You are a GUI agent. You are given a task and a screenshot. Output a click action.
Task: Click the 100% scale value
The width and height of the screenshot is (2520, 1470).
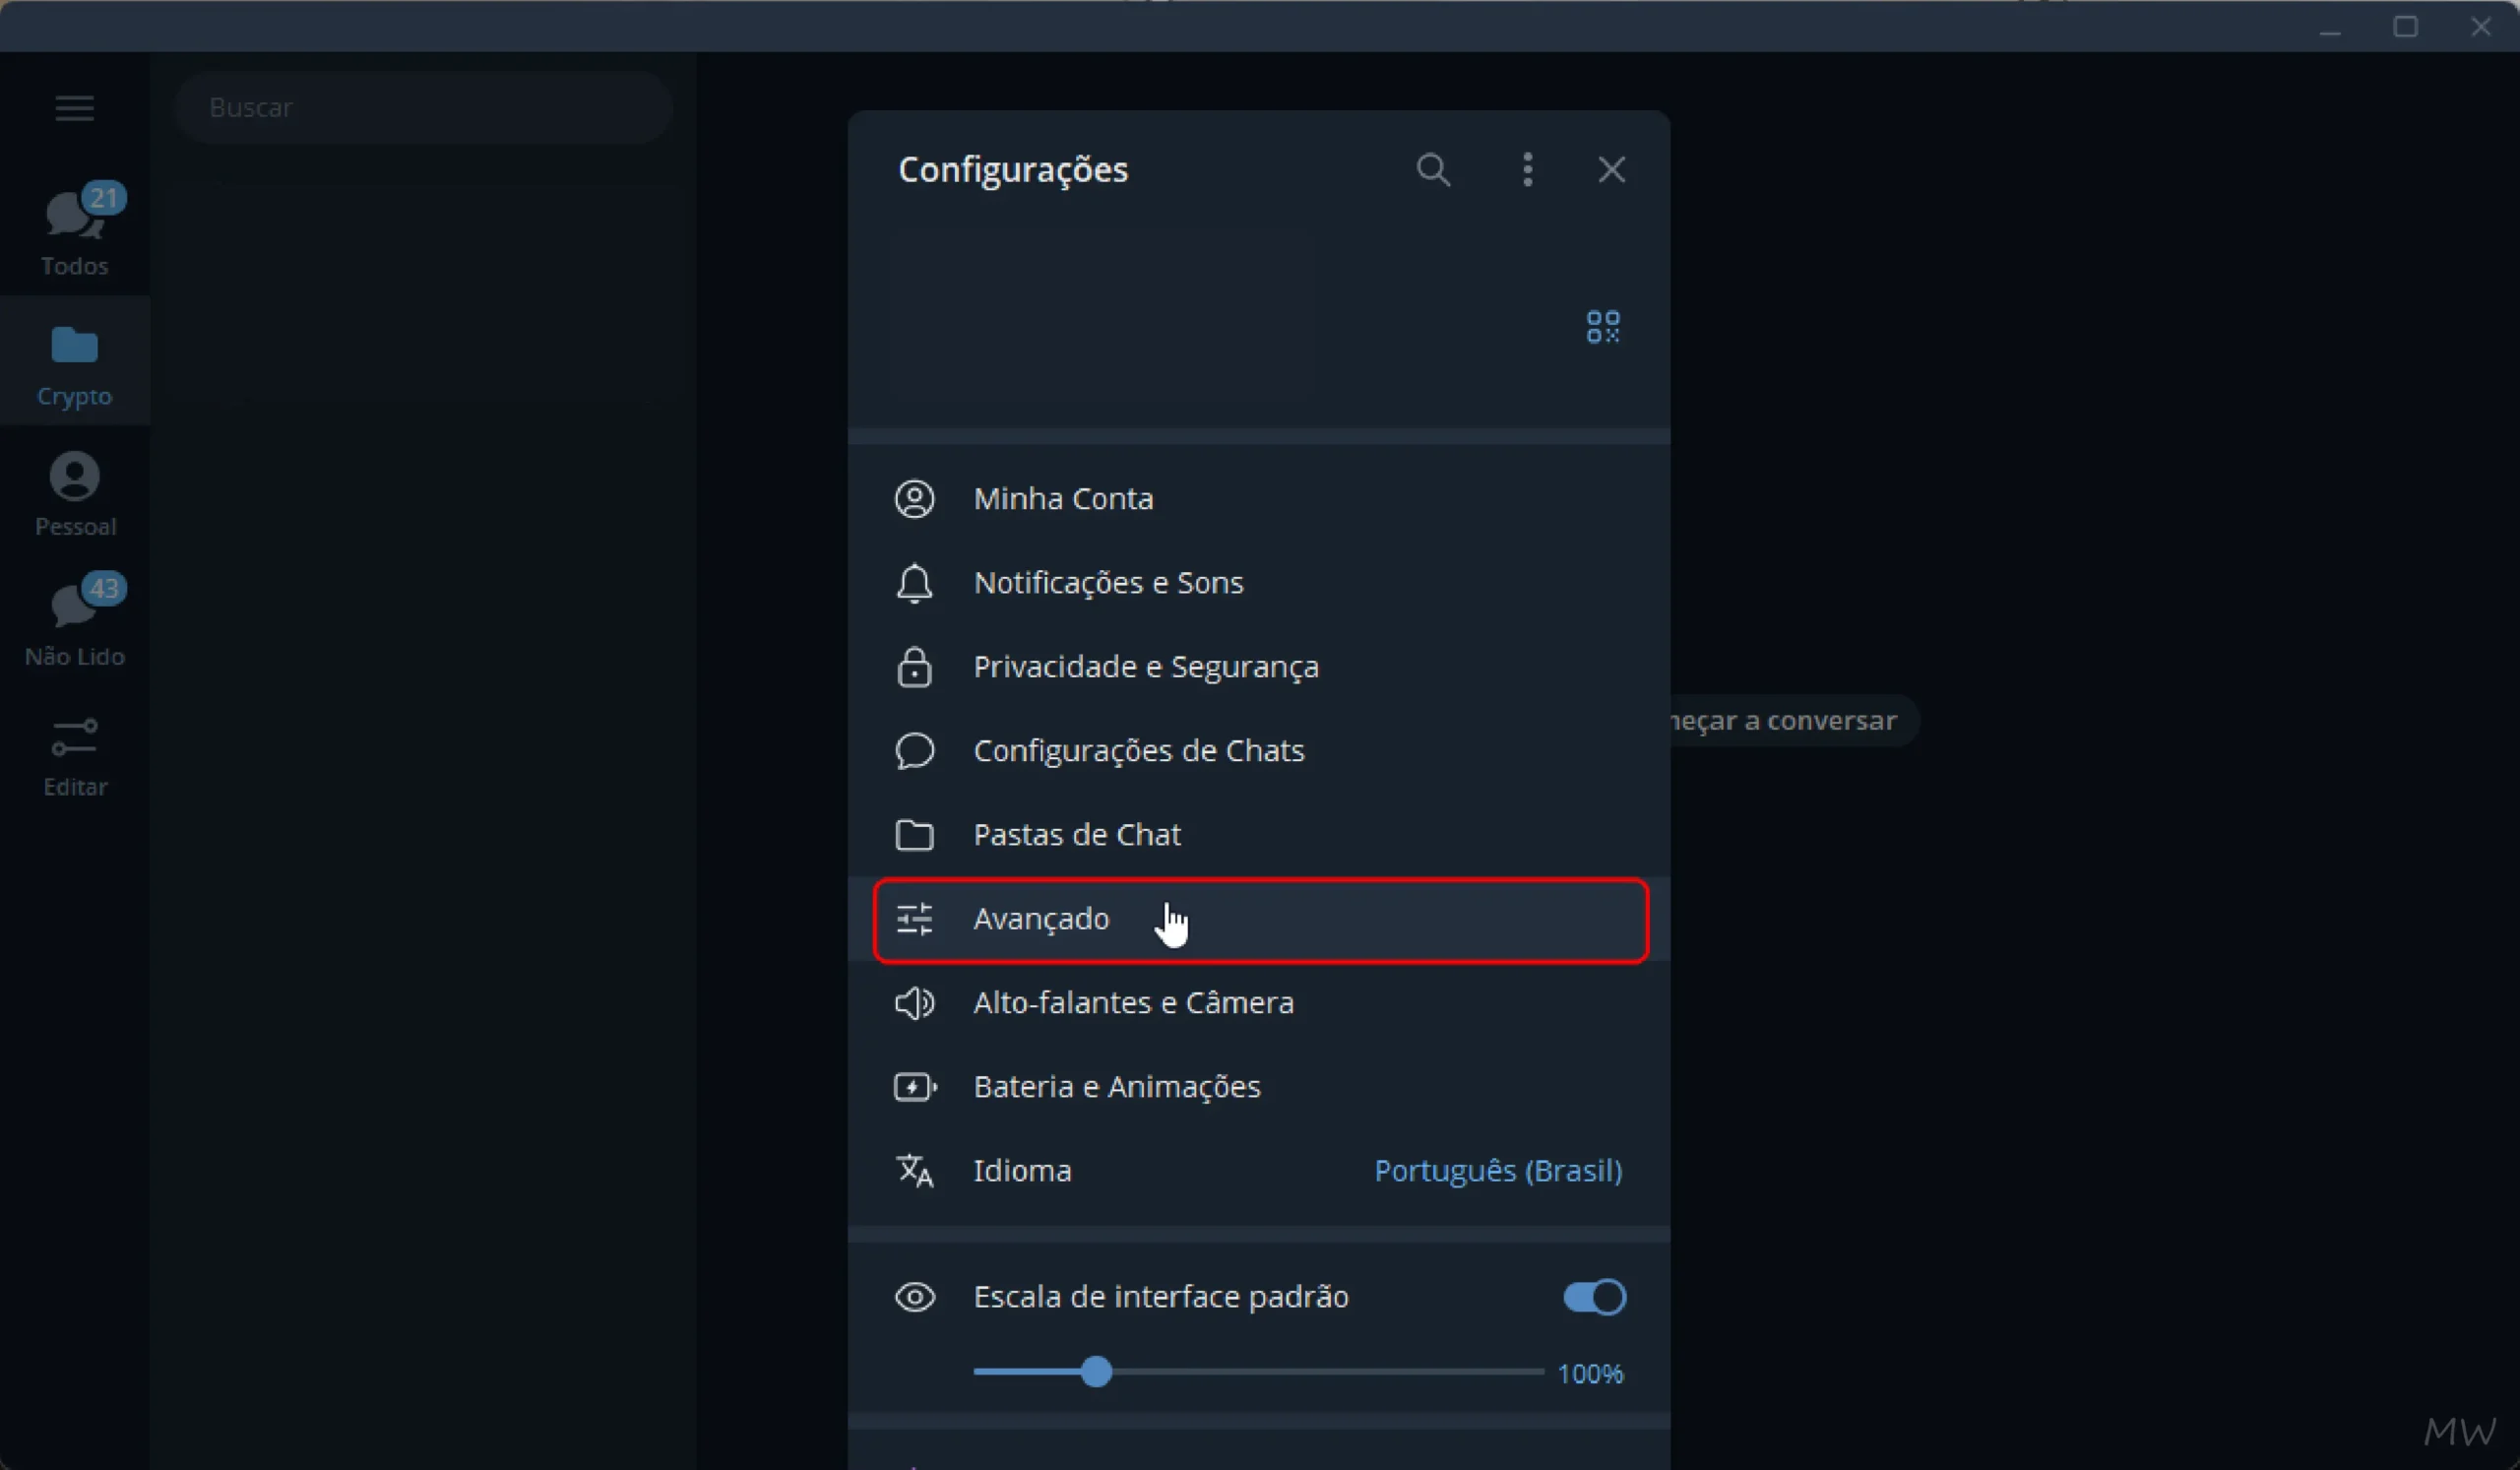(x=1590, y=1373)
